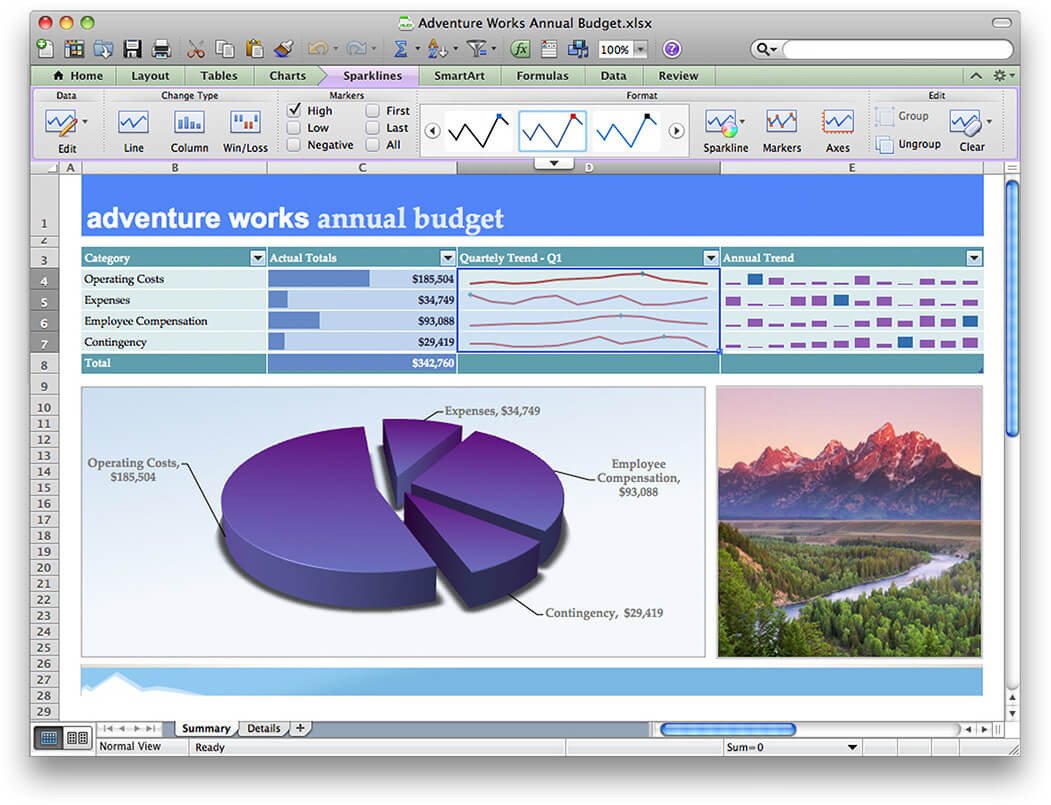Viewport: 1051px width, 805px height.
Task: Enable the Low markers checkbox
Action: pos(294,127)
